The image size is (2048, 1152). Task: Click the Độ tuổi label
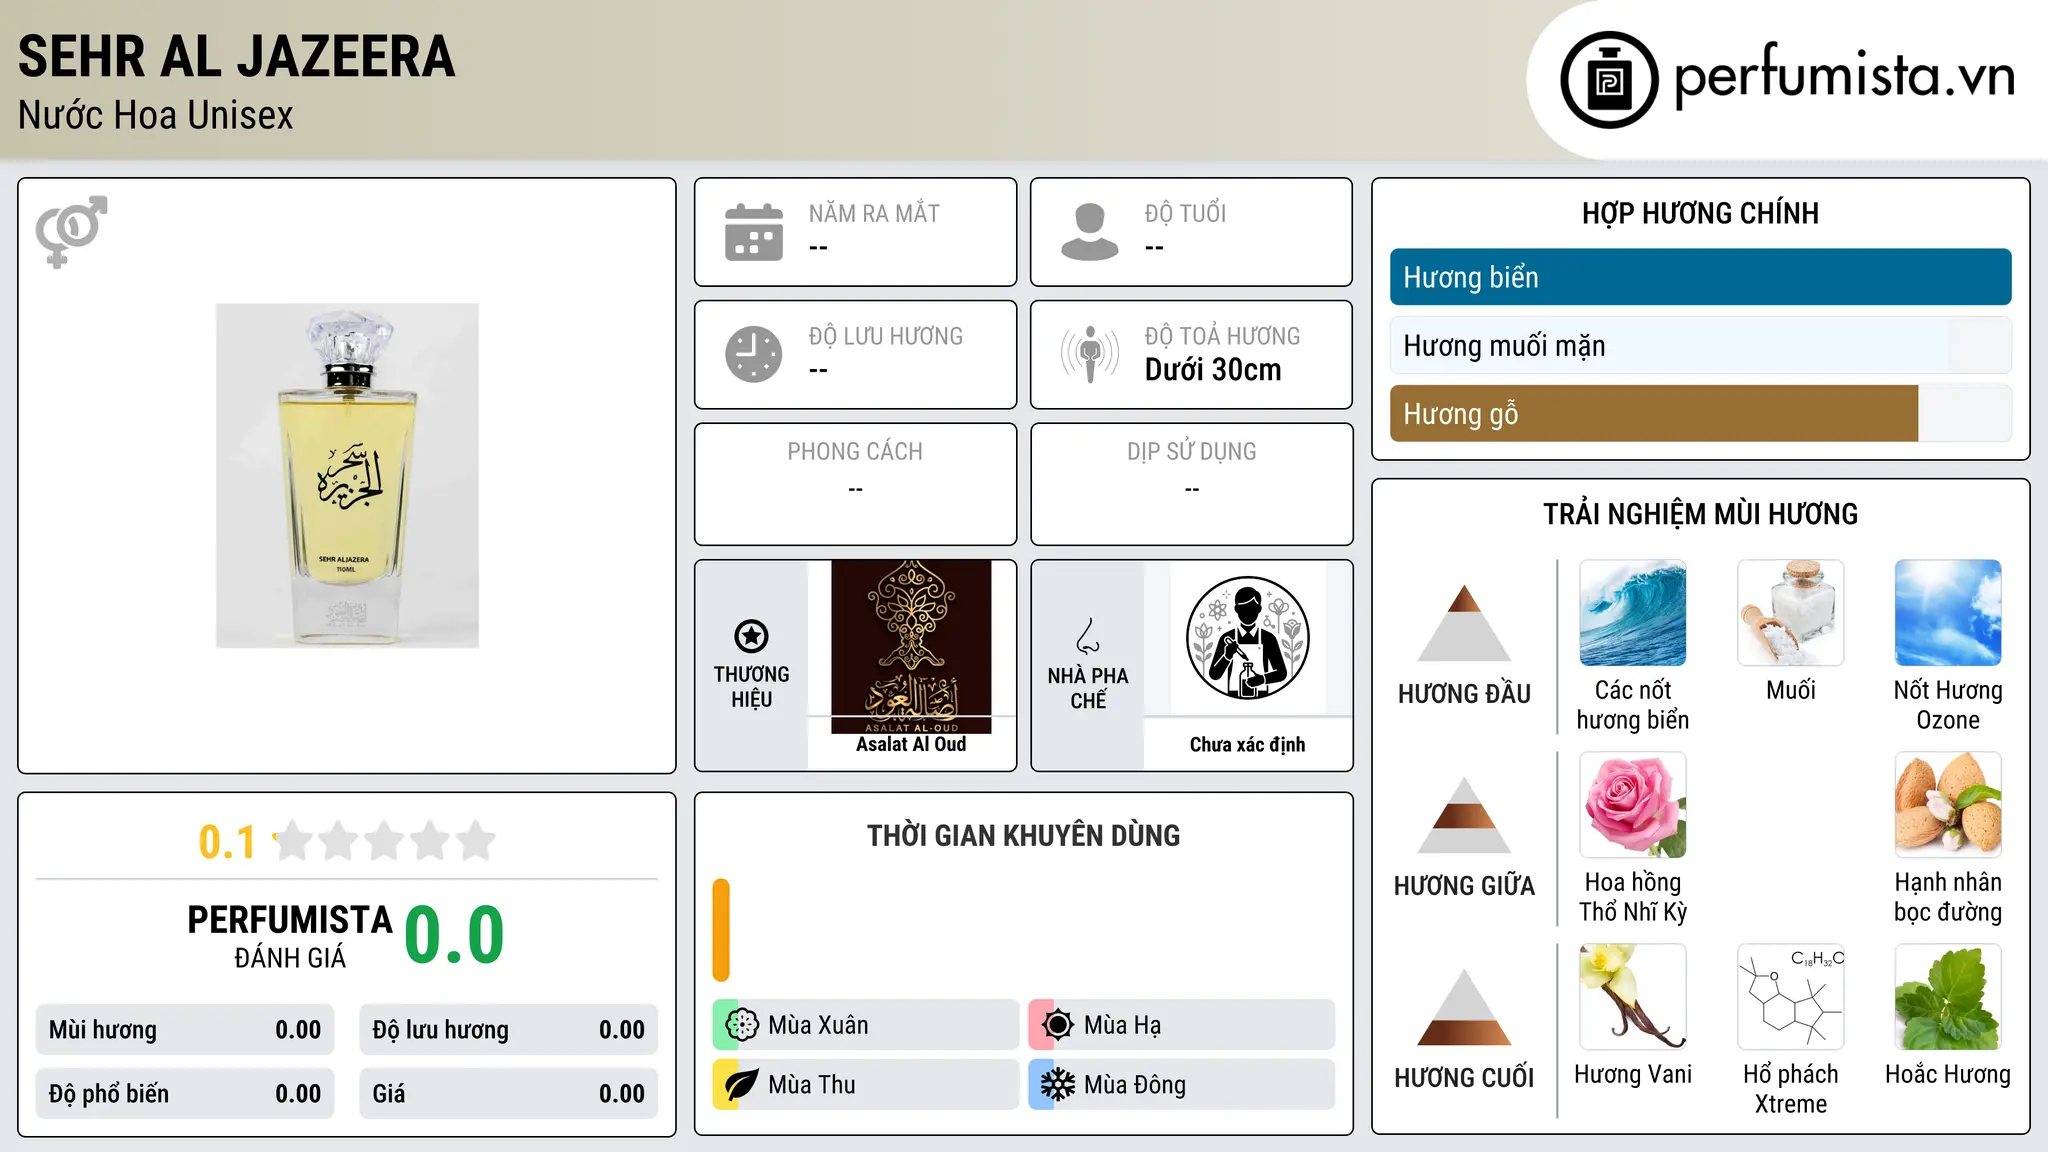click(x=1185, y=213)
